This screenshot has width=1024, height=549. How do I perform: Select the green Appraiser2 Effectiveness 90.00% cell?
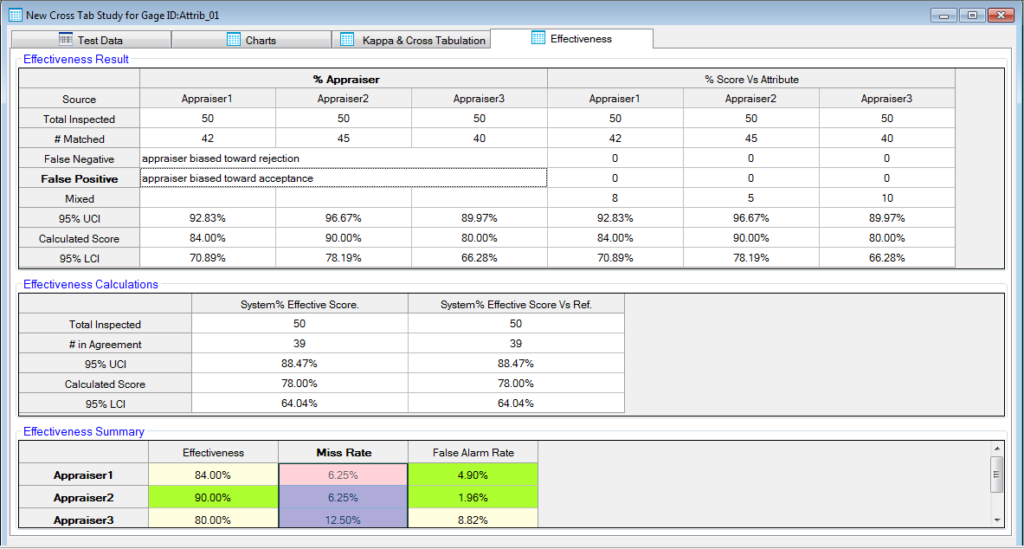tap(212, 497)
